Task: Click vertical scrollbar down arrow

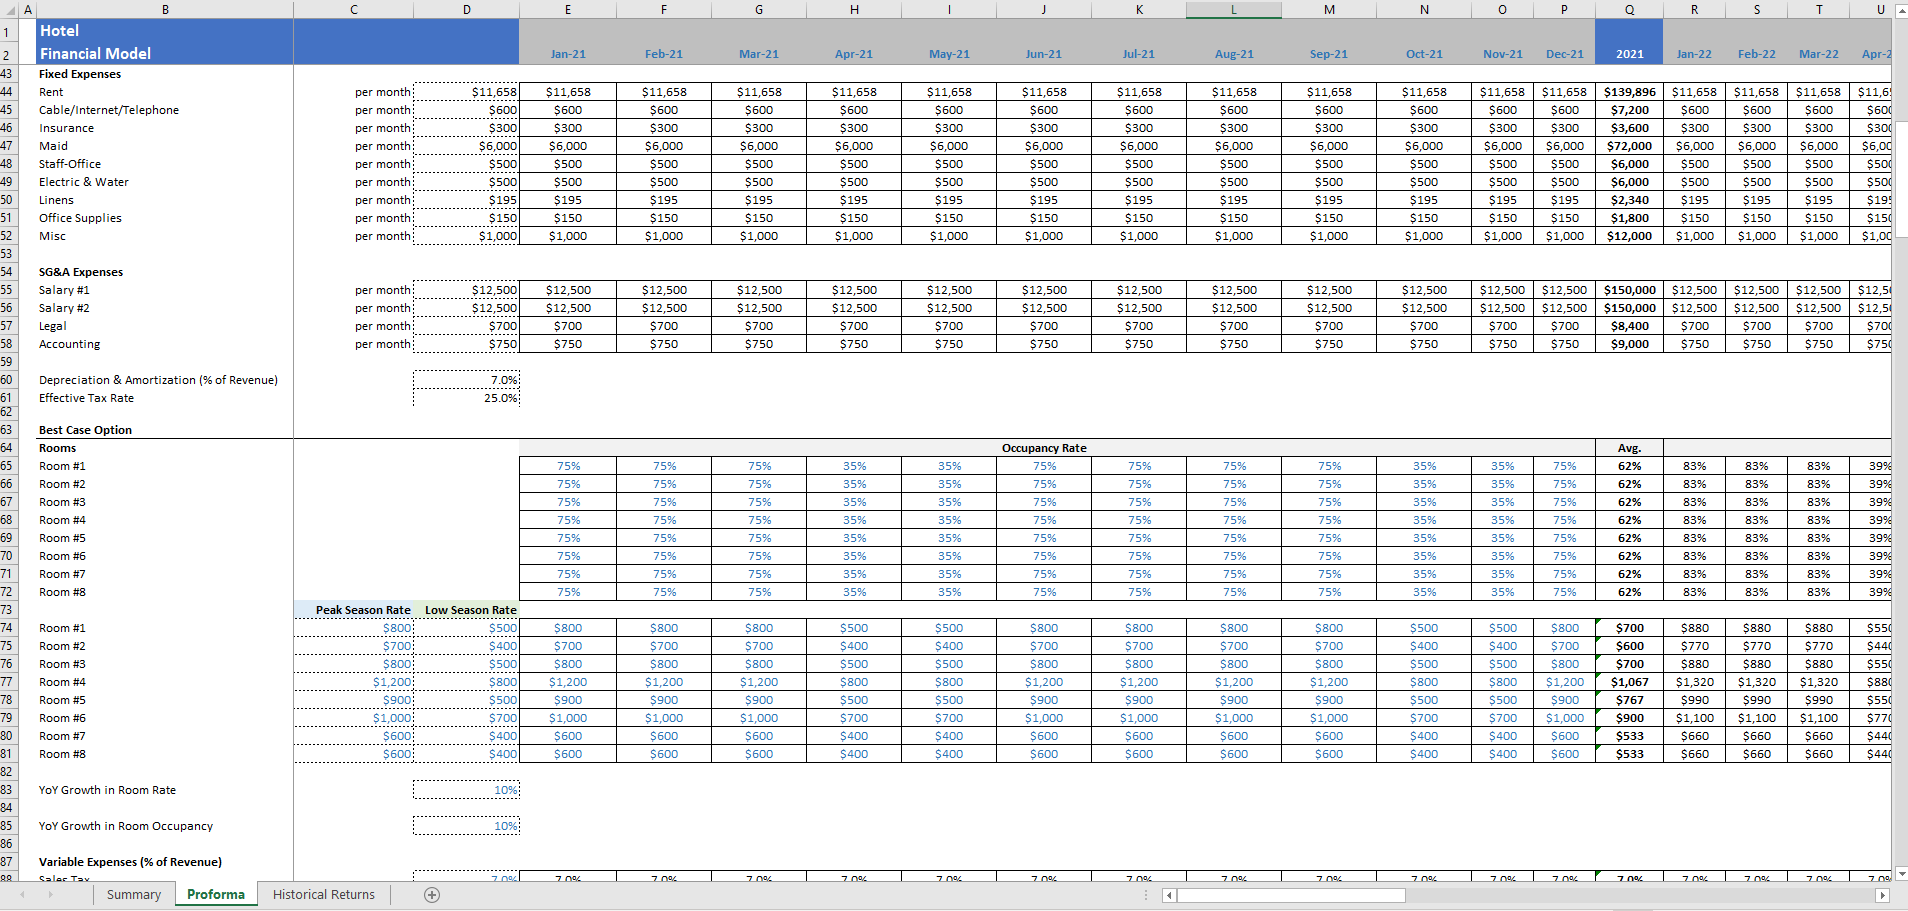Action: pos(1901,874)
